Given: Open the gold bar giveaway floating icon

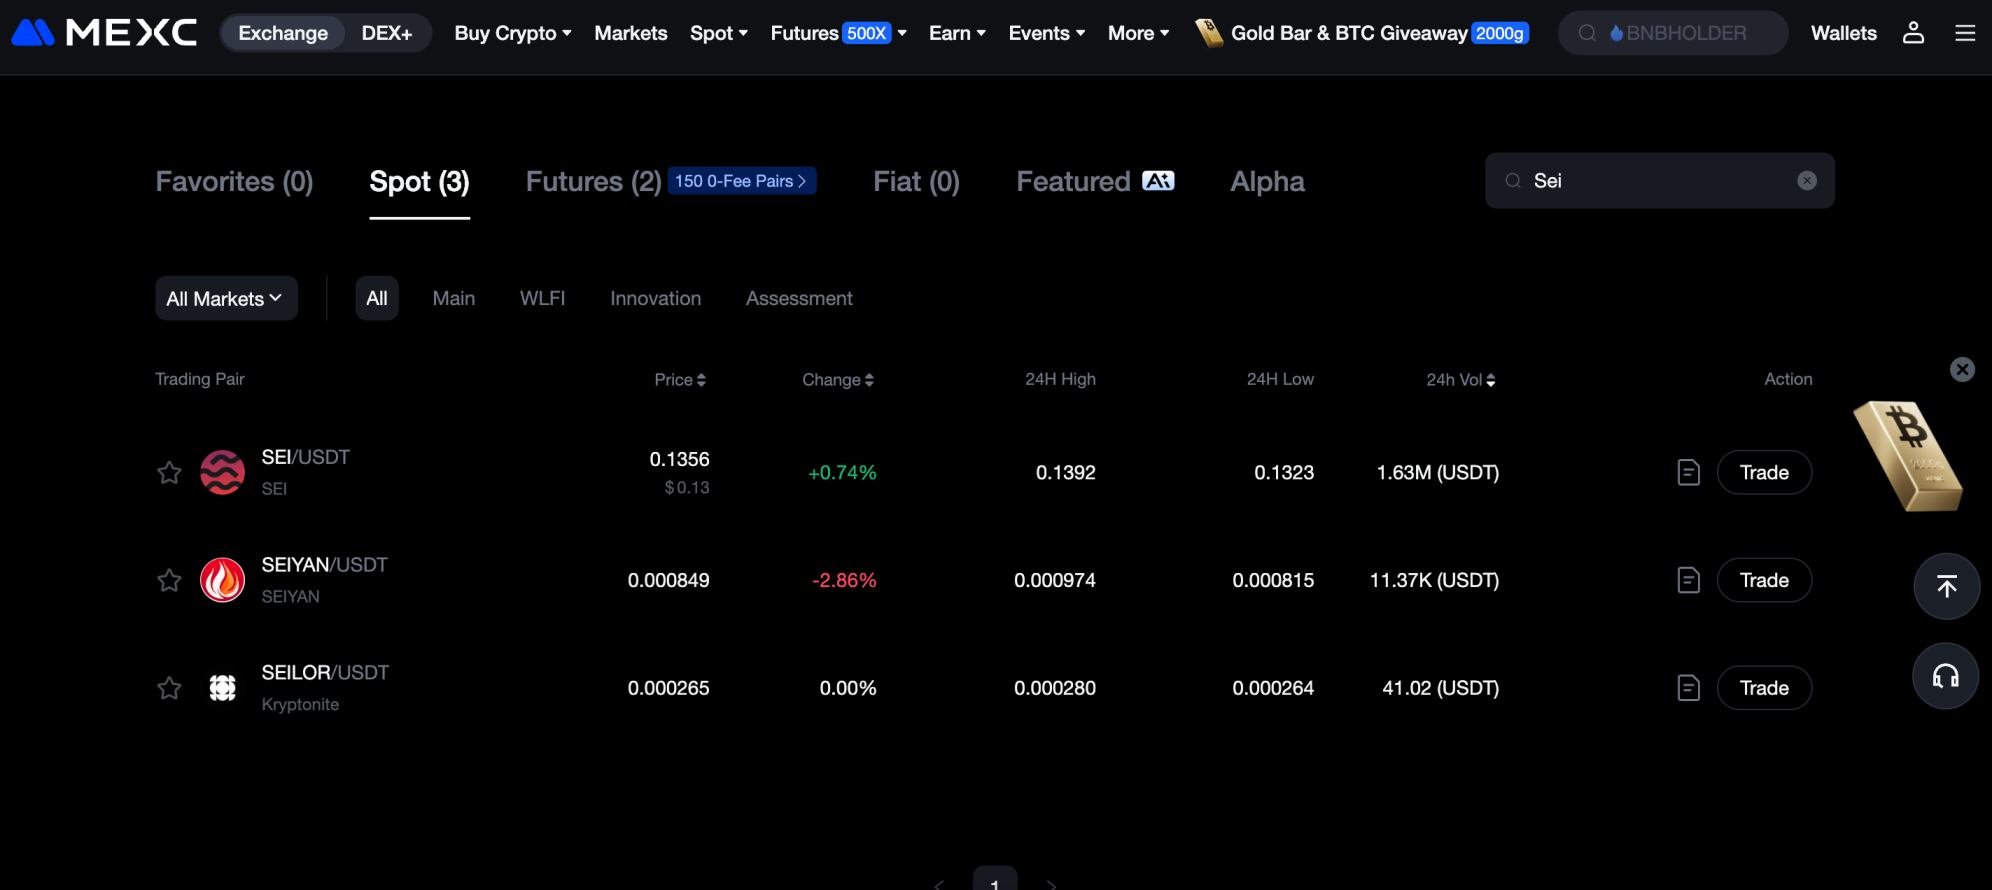Looking at the screenshot, I should (x=1907, y=456).
